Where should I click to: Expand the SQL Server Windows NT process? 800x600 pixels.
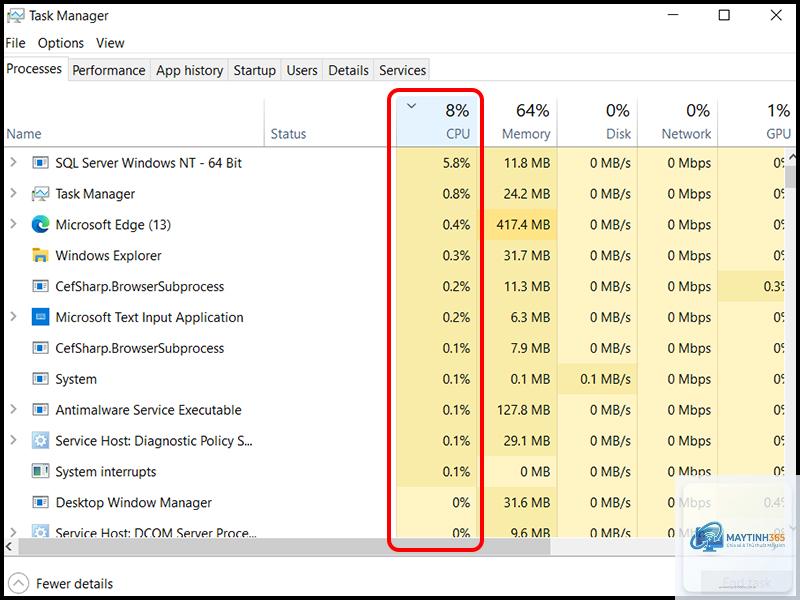14,162
